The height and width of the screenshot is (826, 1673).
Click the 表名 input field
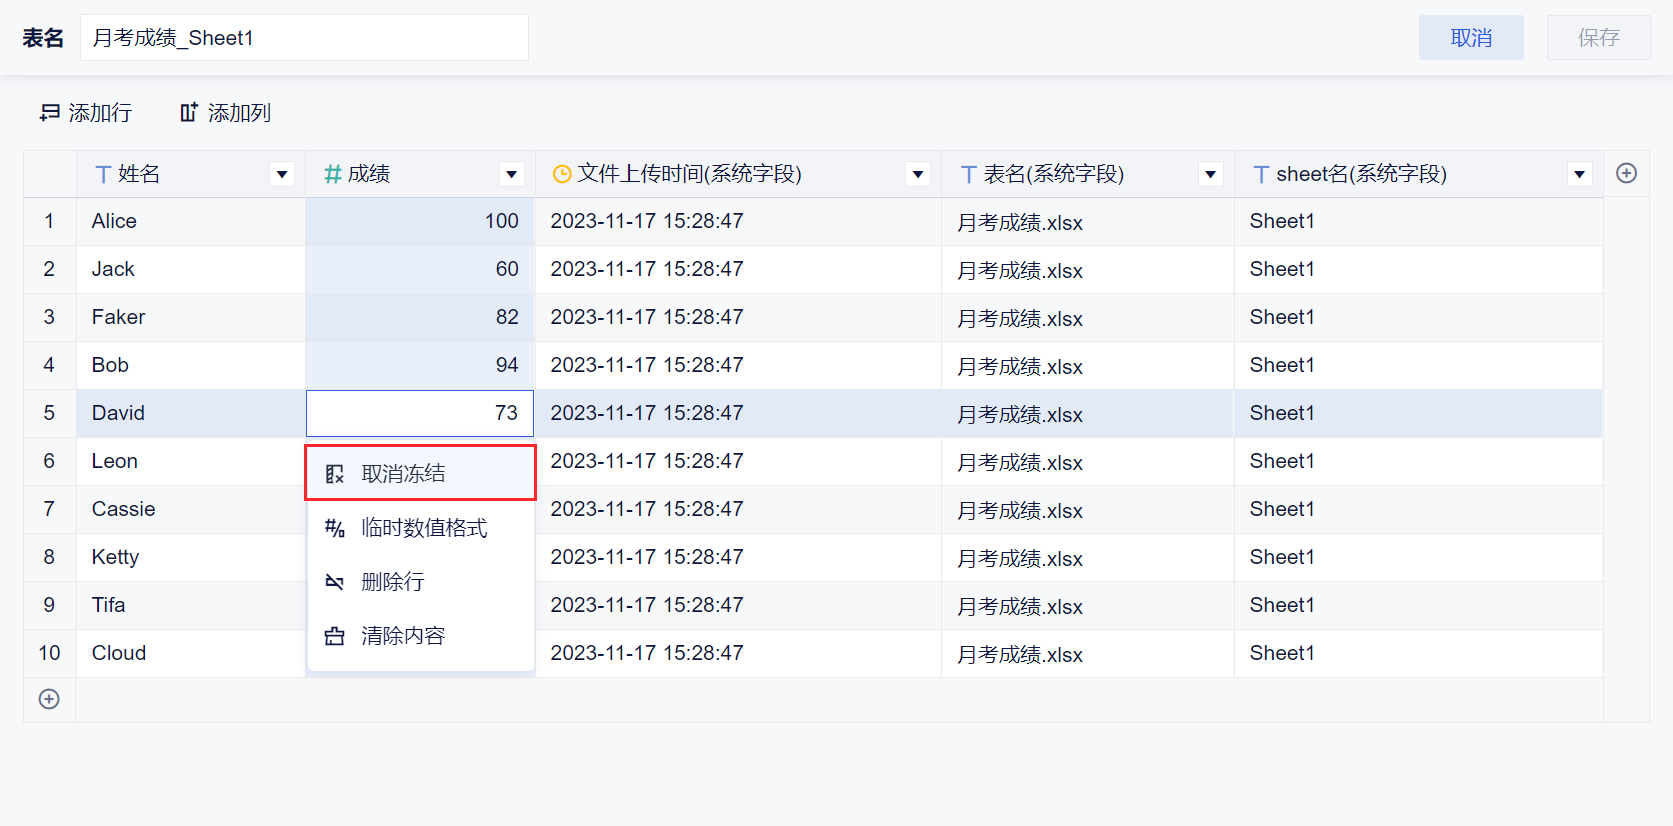pyautogui.click(x=304, y=38)
